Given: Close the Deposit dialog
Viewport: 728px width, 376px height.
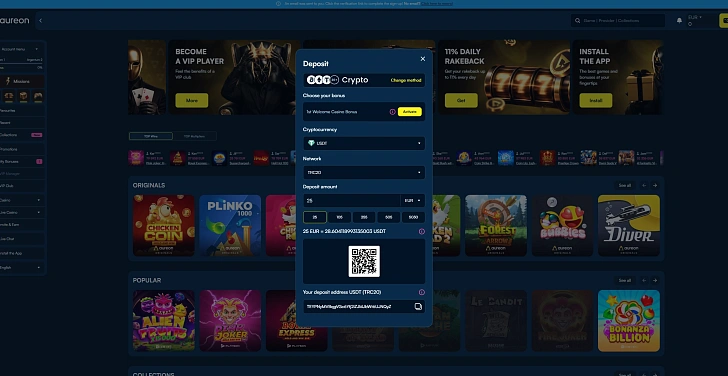Looking at the screenshot, I should tap(422, 59).
